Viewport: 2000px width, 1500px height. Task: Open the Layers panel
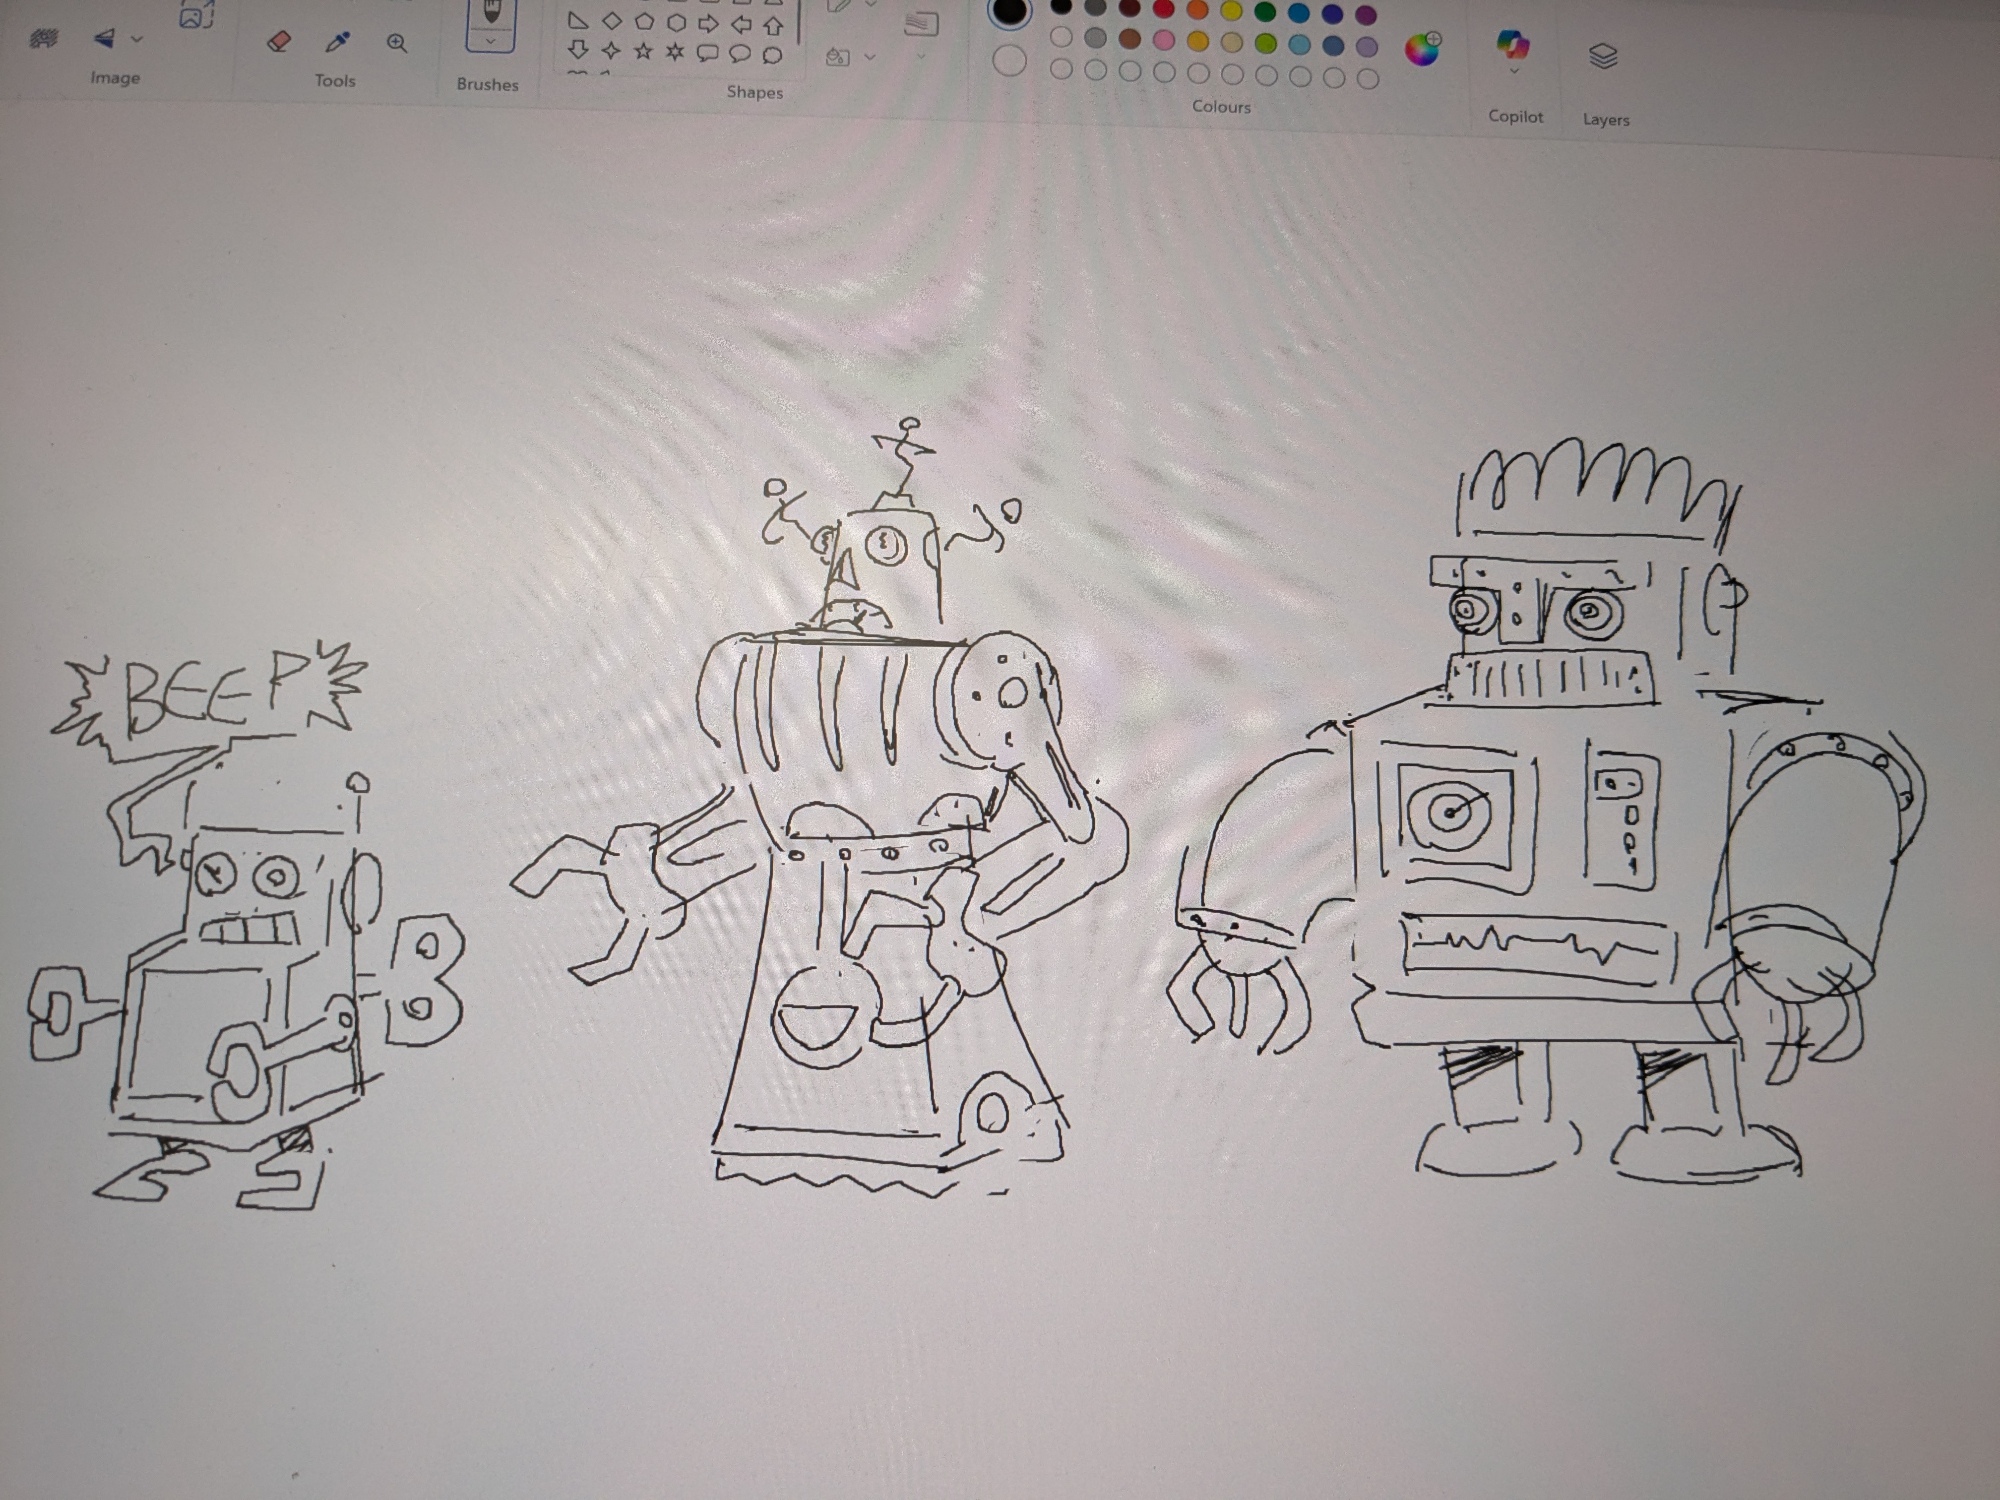tap(1603, 56)
